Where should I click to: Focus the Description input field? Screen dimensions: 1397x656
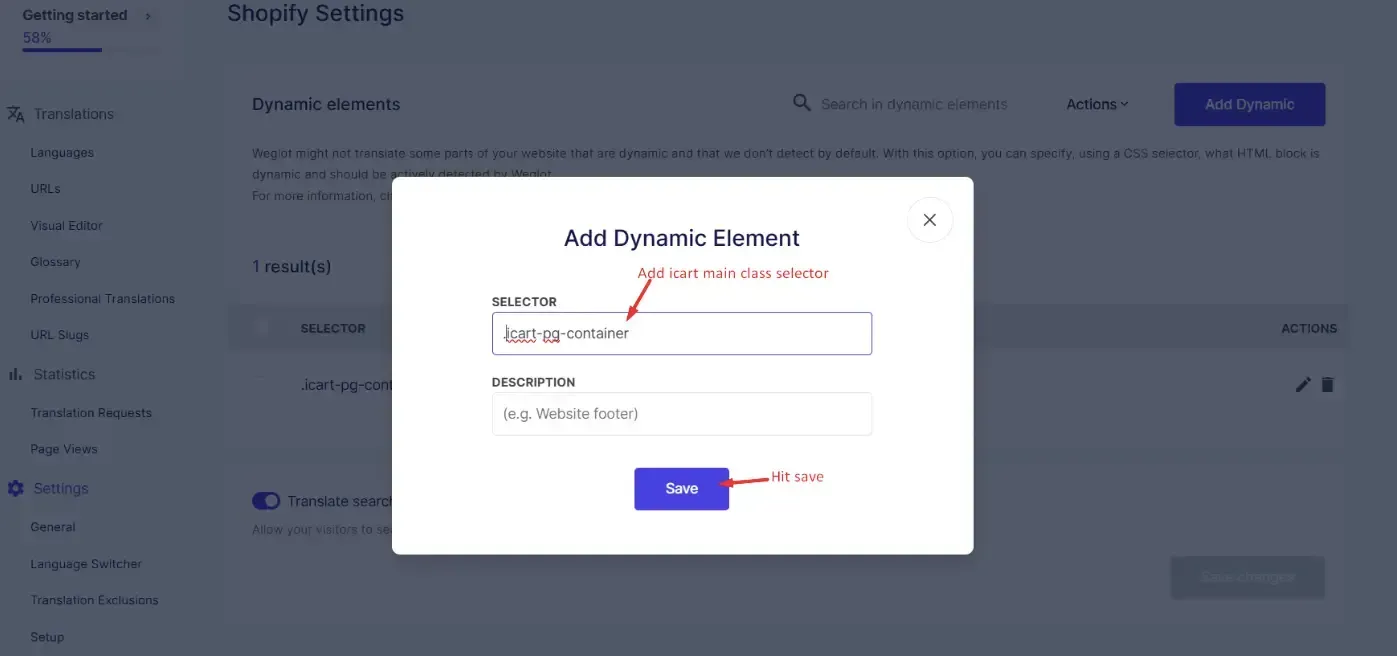coord(682,414)
